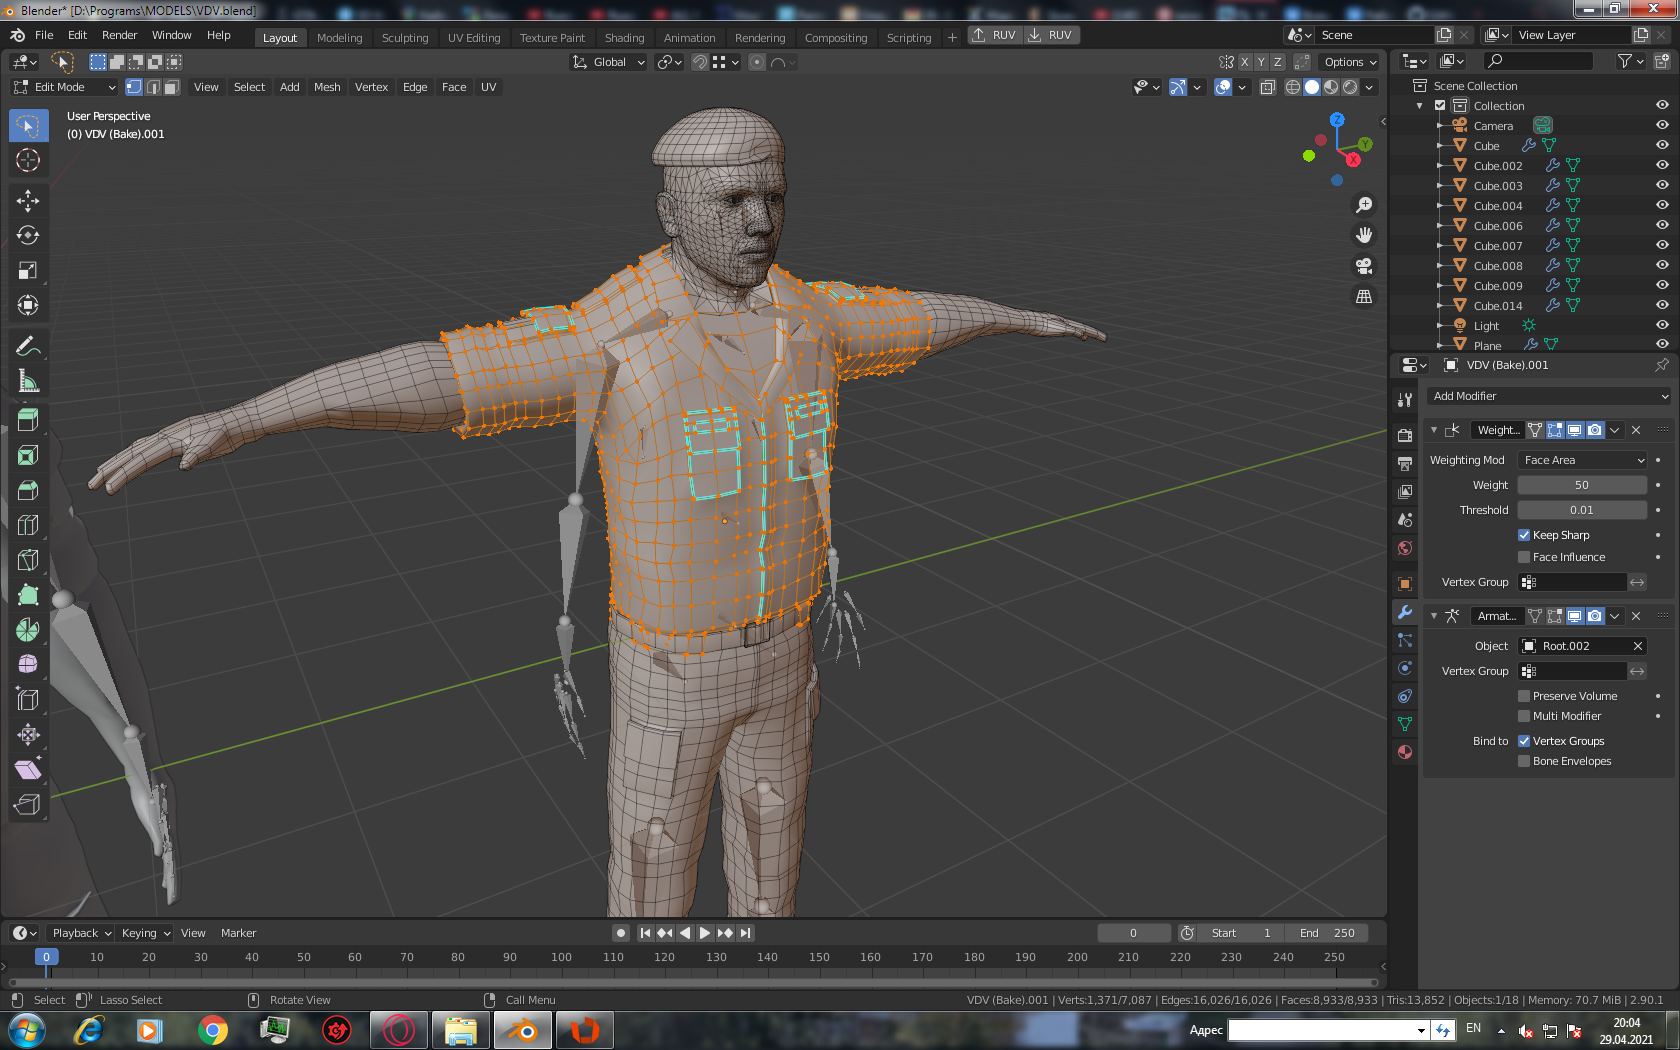Open the Options dropdown
The height and width of the screenshot is (1050, 1680).
point(1350,62)
